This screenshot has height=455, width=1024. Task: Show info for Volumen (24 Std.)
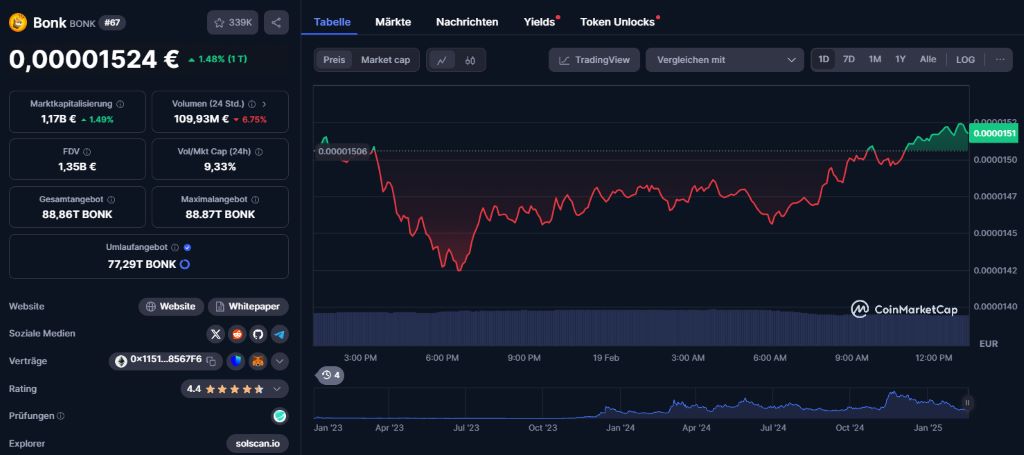252,104
